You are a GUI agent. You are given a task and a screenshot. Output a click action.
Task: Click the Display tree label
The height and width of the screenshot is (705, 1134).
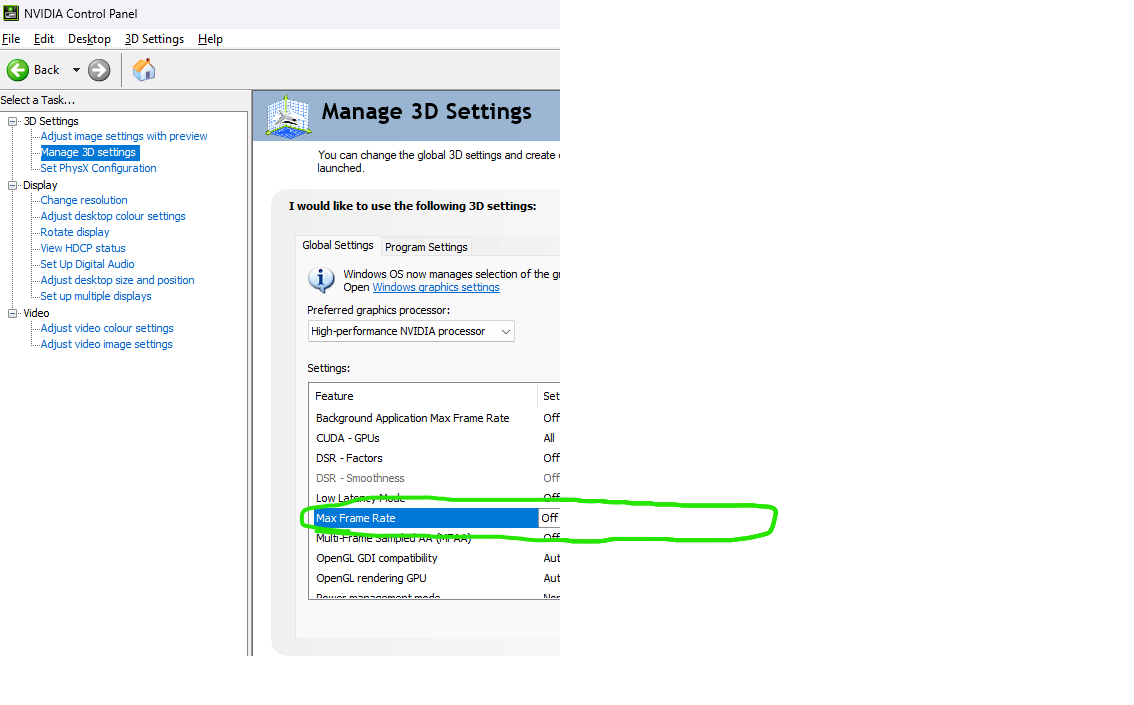(x=40, y=185)
